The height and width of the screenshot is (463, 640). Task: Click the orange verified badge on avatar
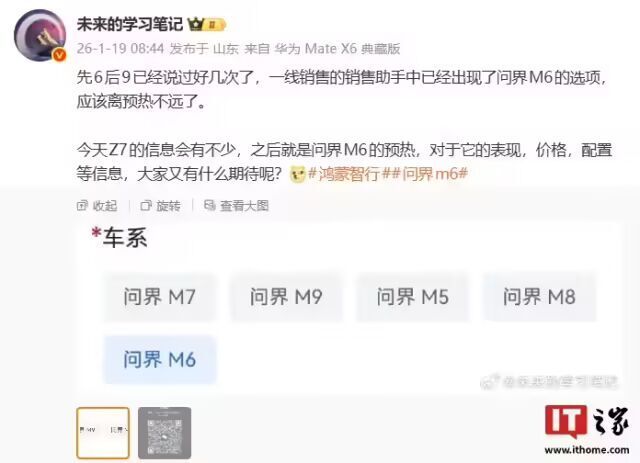point(60,55)
